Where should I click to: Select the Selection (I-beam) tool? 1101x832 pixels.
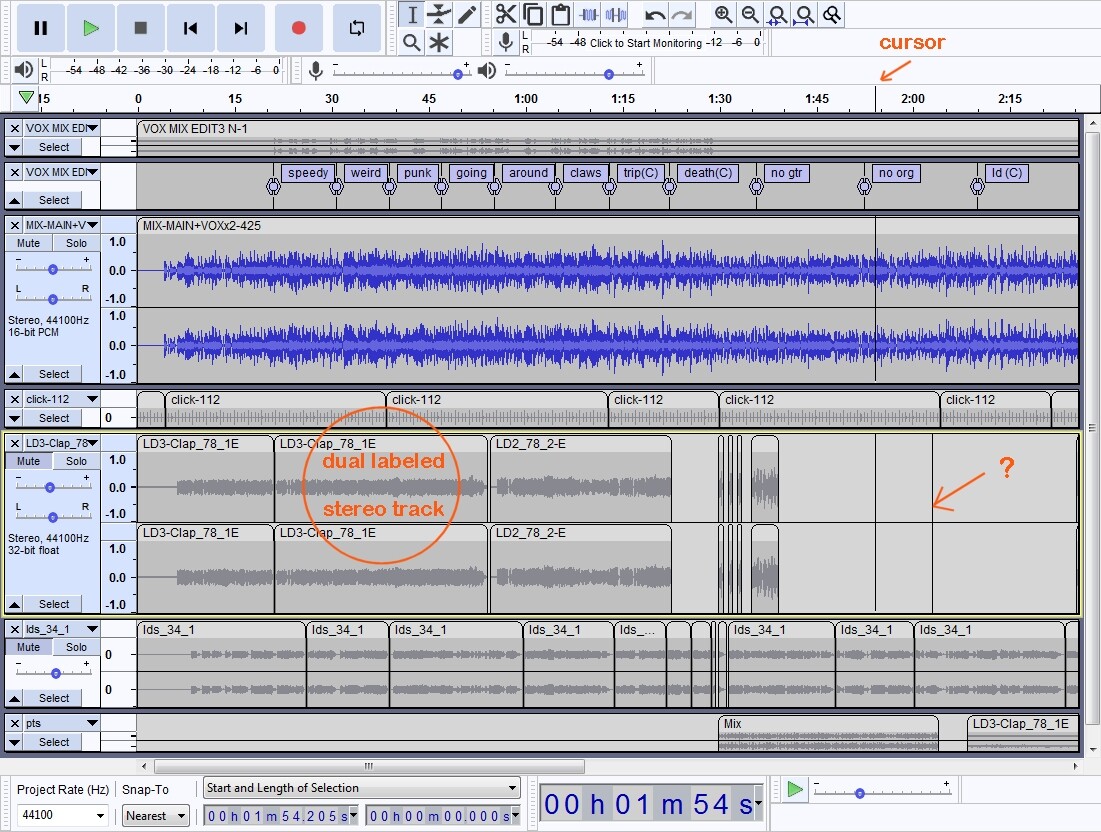pyautogui.click(x=412, y=15)
